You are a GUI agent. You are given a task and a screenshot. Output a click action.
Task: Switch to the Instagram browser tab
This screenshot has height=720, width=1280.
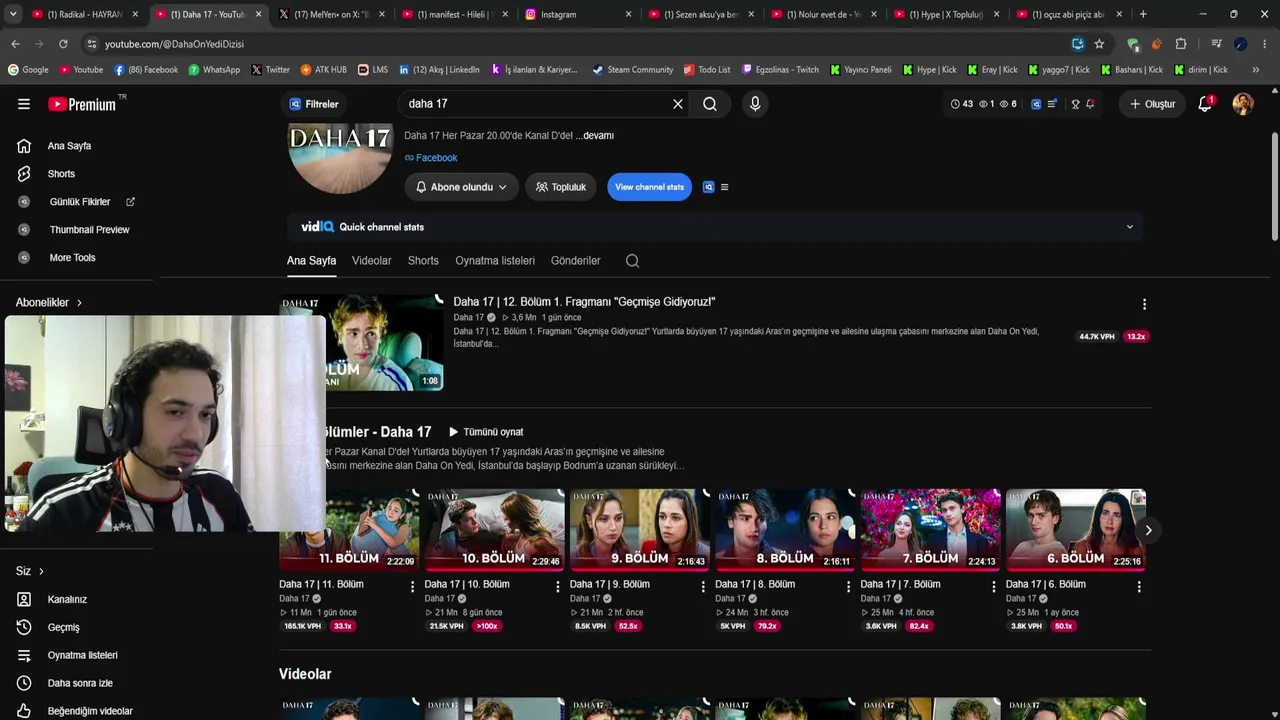point(578,14)
